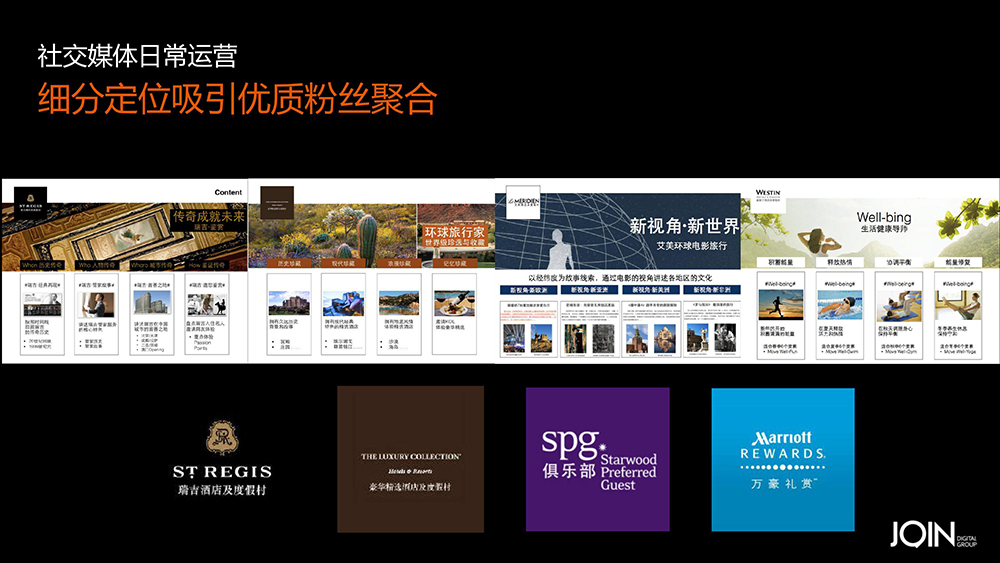Image resolution: width=1000 pixels, height=563 pixels.
Task: Select the '新视角·新亚洲' navy tab
Action: [589, 290]
